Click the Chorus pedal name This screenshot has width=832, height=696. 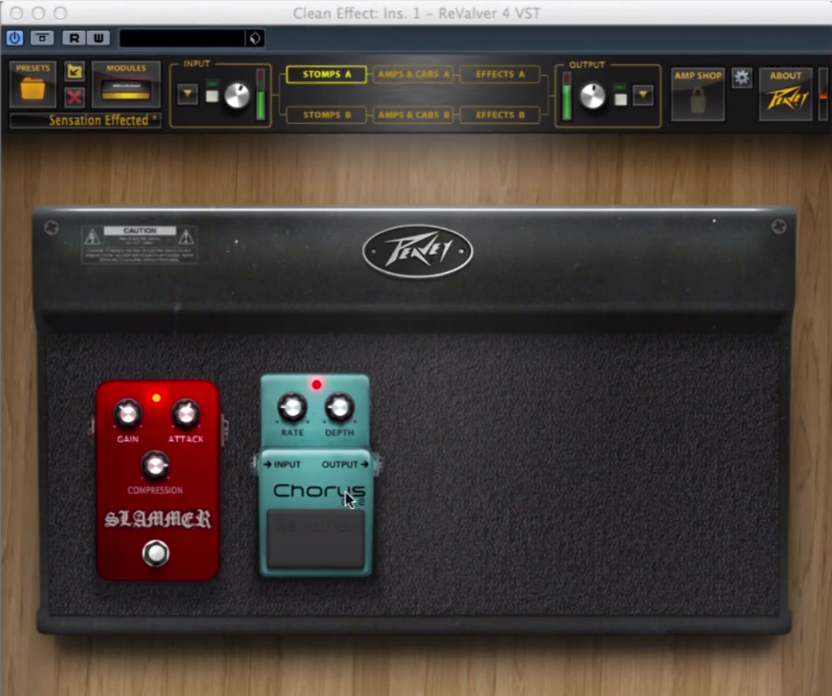click(319, 491)
